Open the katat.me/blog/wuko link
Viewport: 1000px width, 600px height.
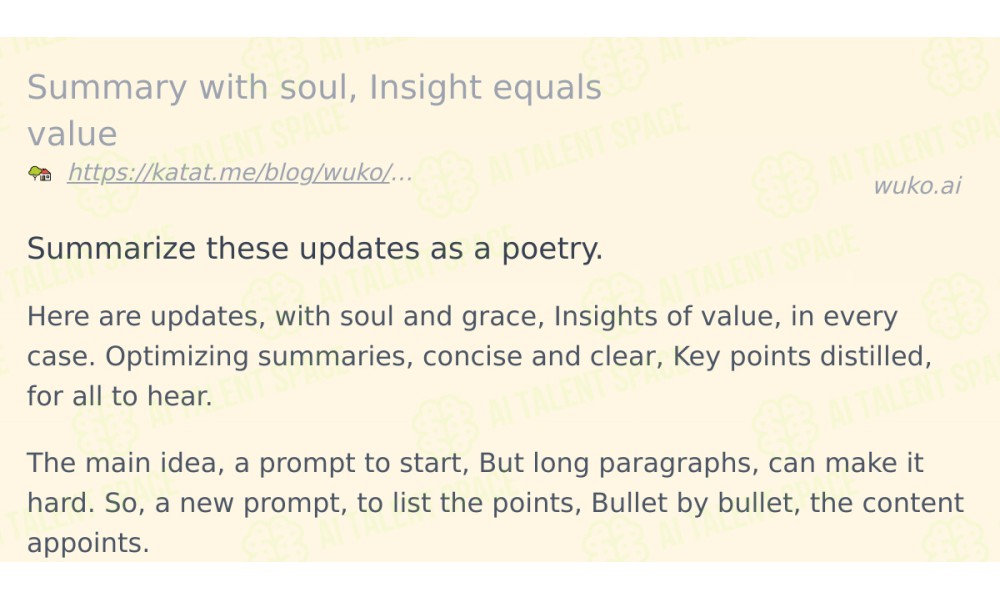[x=228, y=172]
